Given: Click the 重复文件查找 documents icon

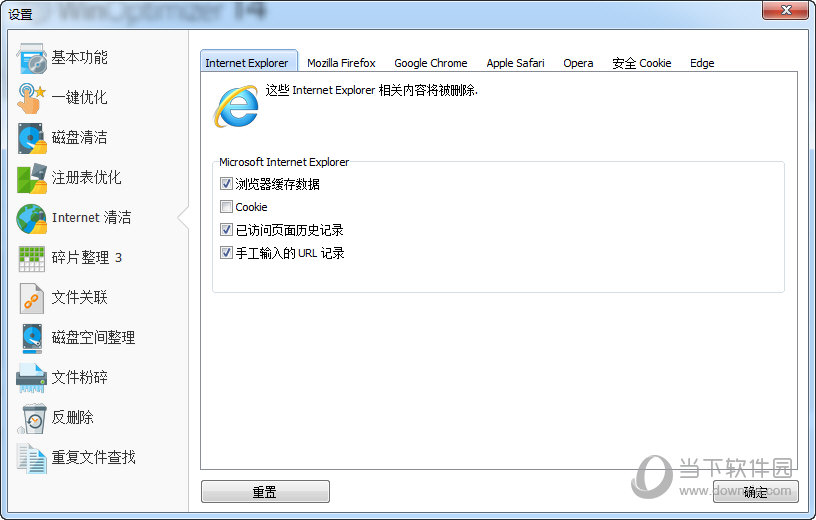Looking at the screenshot, I should click(x=32, y=458).
